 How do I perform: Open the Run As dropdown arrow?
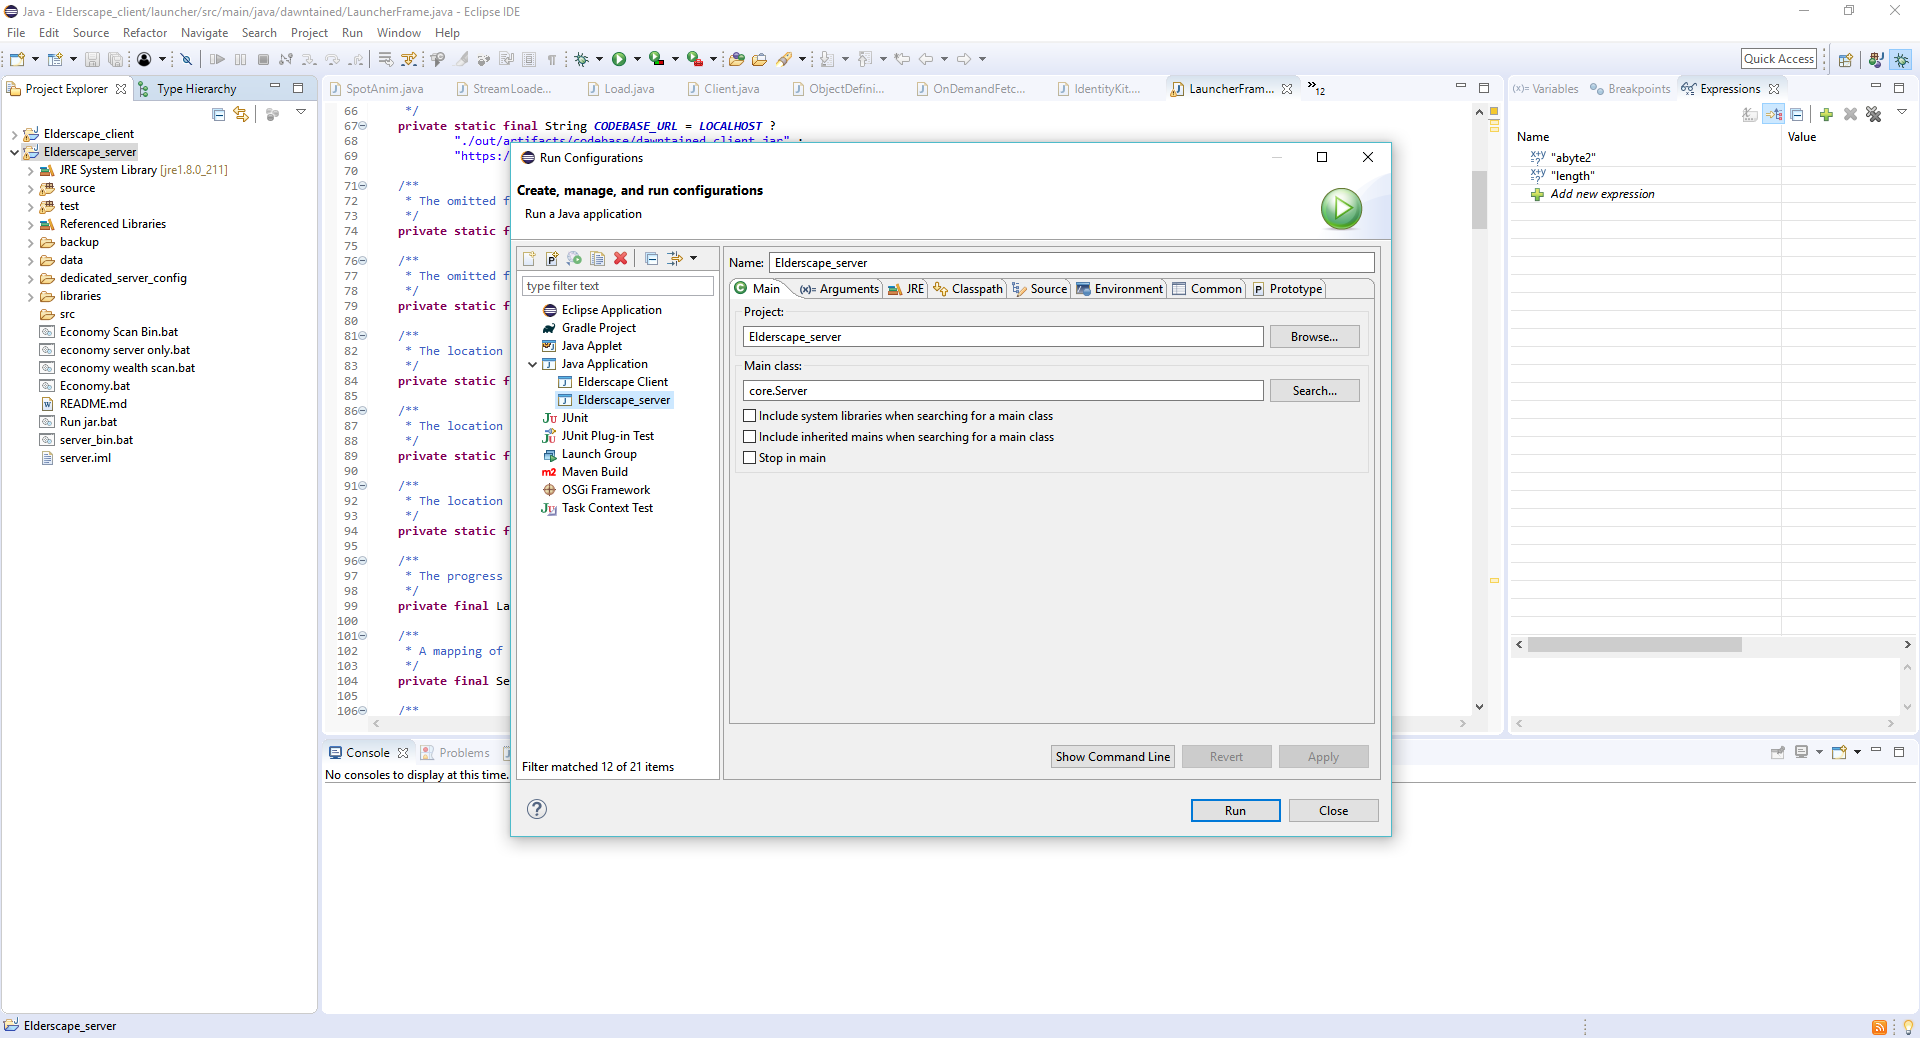[637, 60]
